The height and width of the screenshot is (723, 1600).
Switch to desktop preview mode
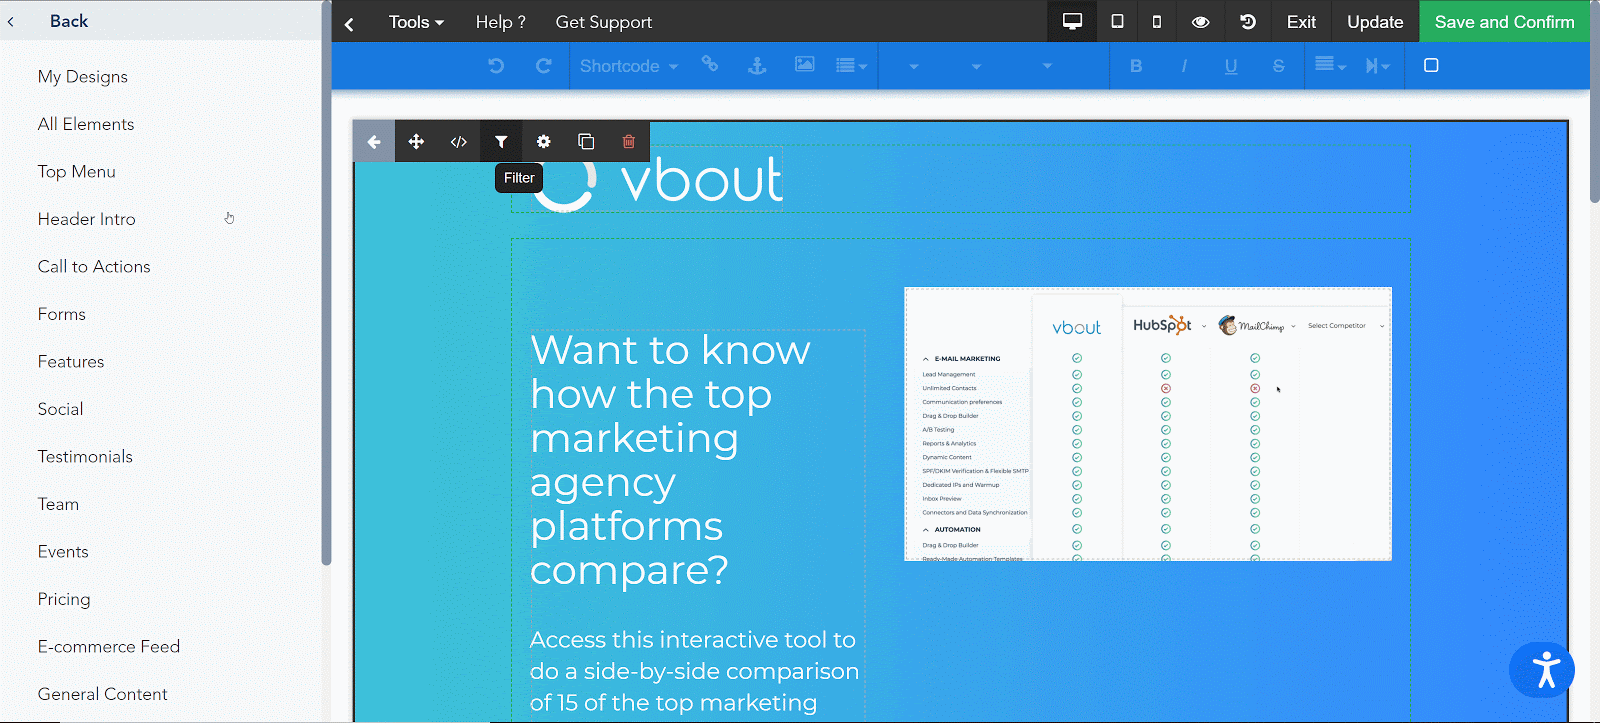pos(1072,21)
